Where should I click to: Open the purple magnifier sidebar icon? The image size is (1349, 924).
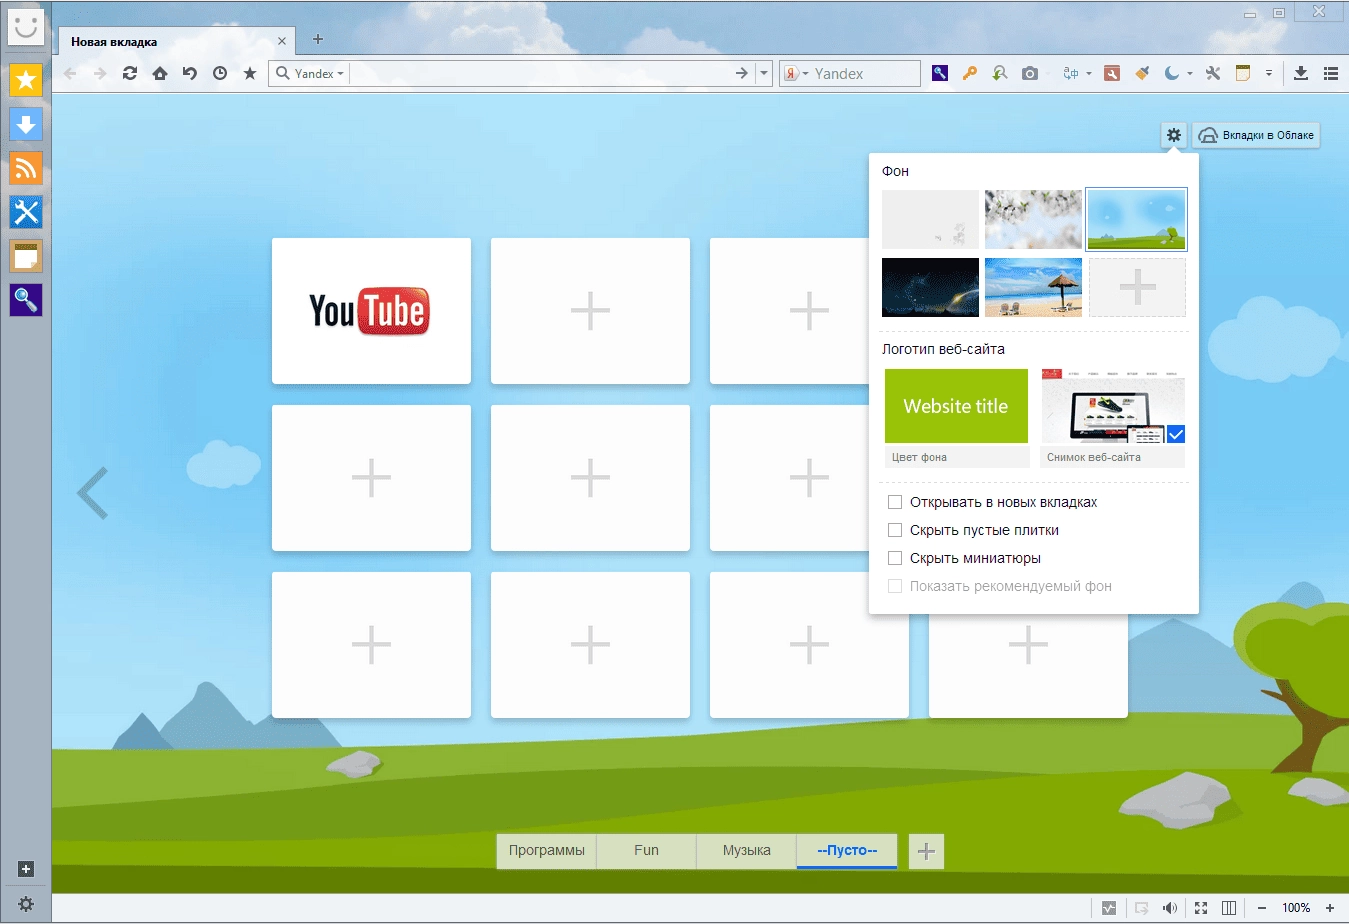(26, 300)
